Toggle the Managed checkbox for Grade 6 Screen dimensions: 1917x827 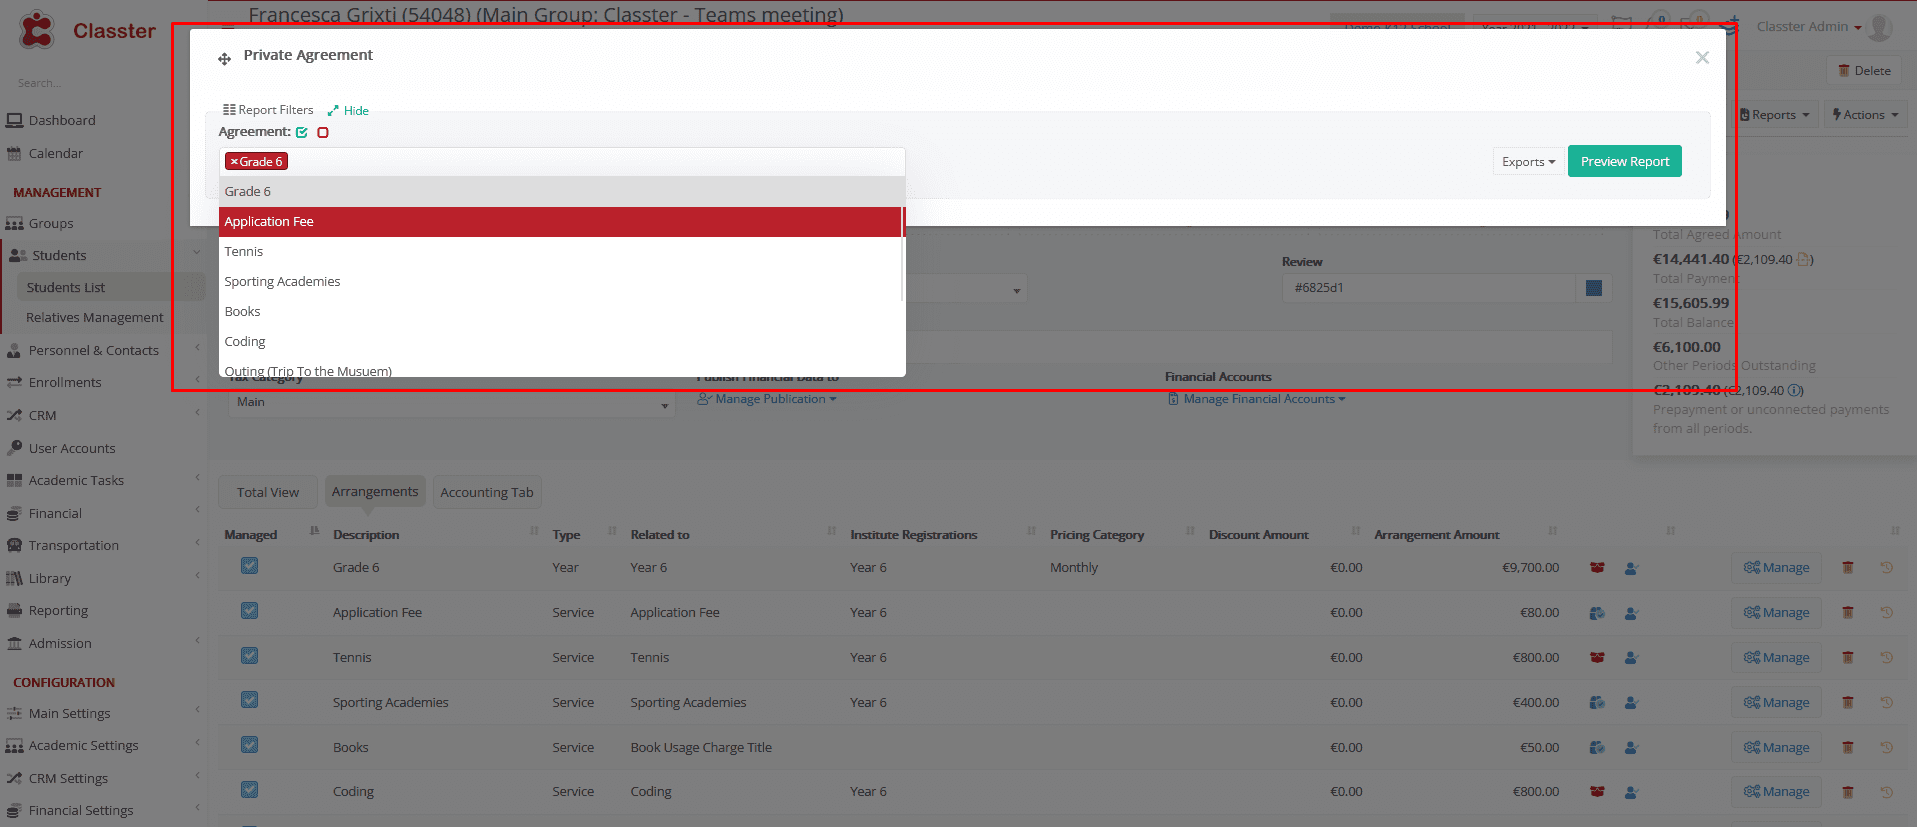[x=250, y=566]
